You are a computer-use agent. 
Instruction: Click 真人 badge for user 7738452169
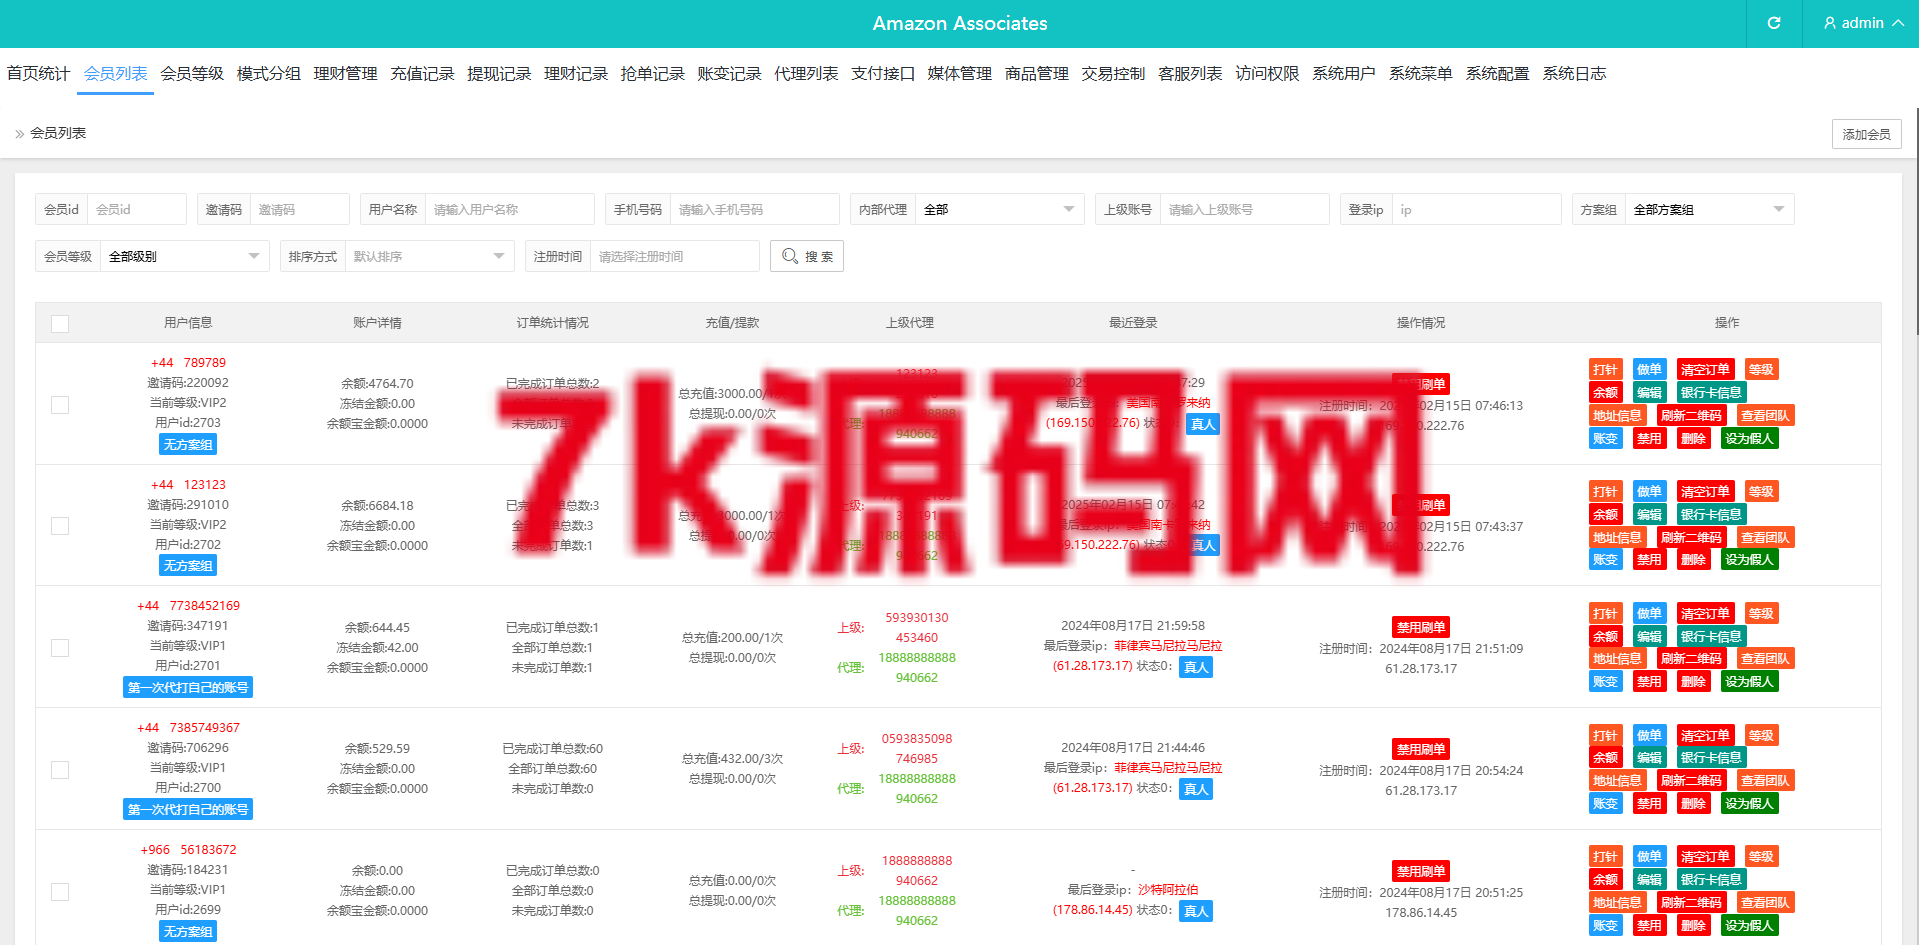click(x=1196, y=667)
